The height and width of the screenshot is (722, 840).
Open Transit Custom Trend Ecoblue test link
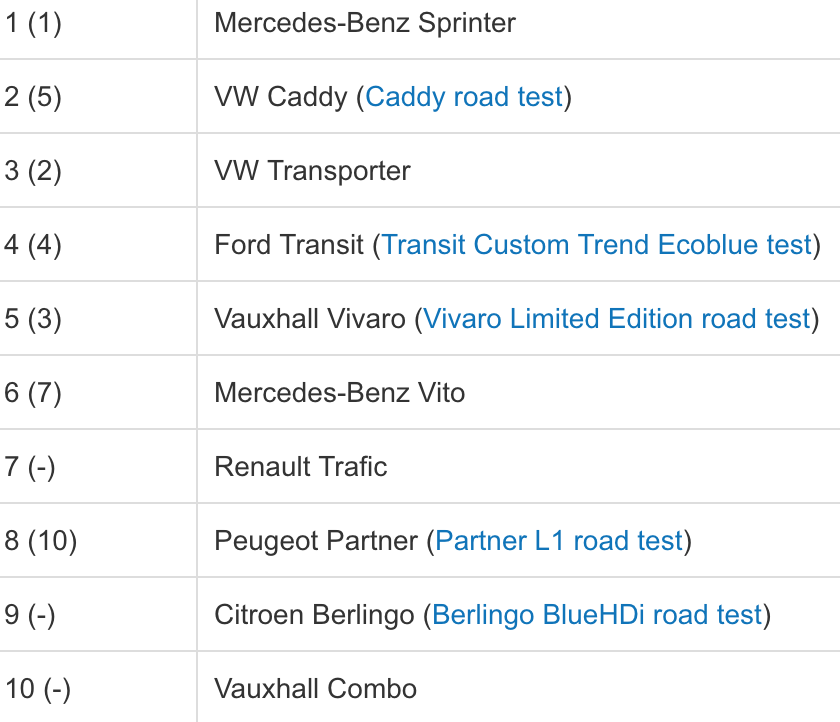(597, 245)
